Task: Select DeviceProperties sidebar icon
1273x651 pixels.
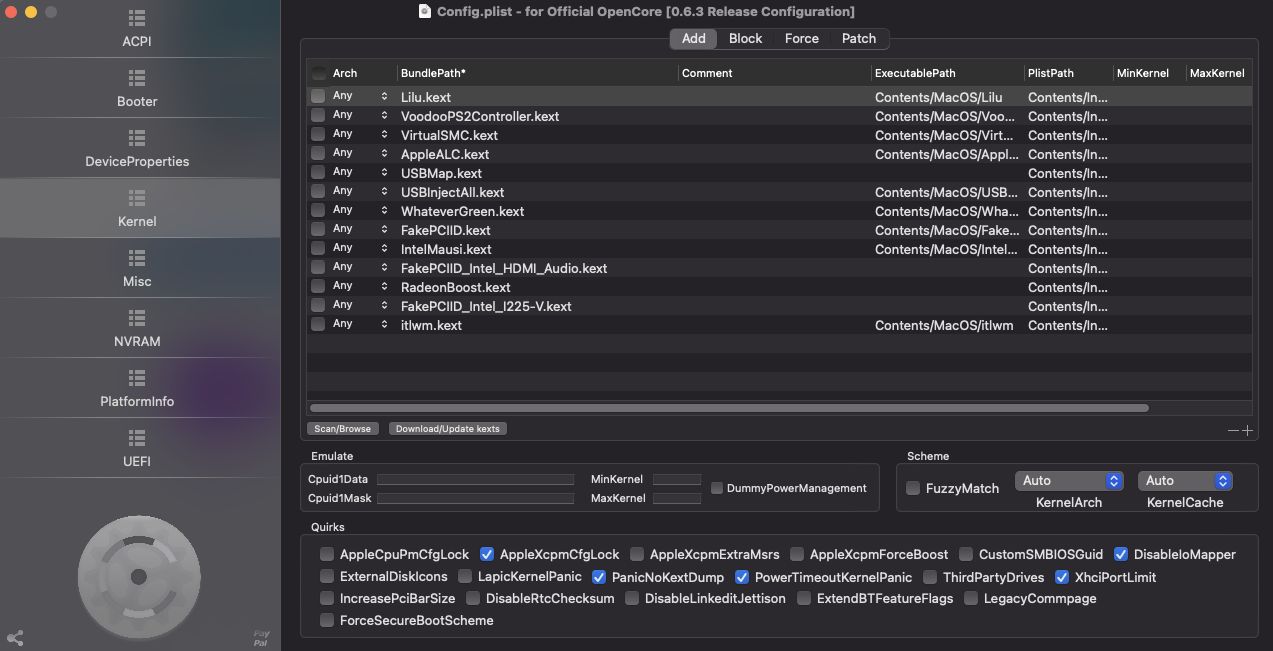Action: (137, 138)
